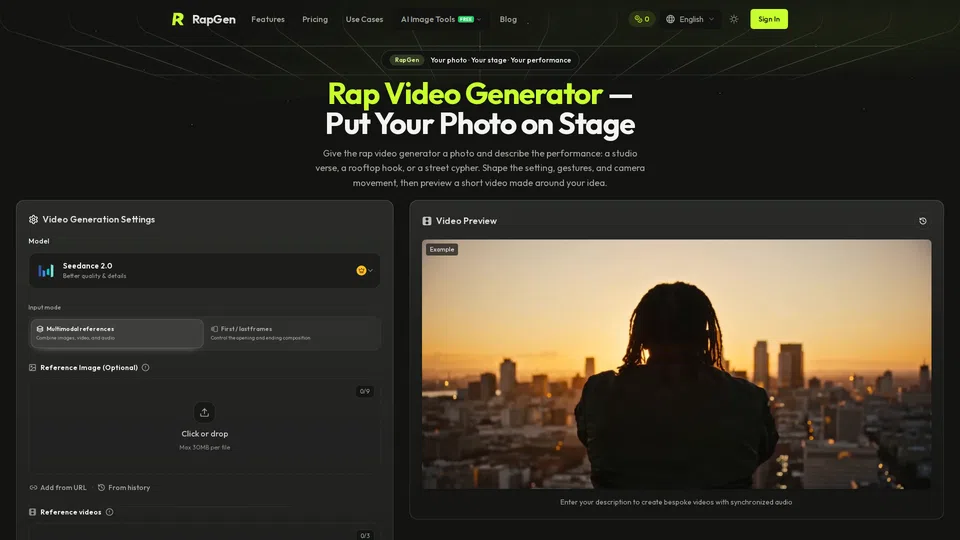Click the Sign In button
The image size is (960, 540).
769,19
